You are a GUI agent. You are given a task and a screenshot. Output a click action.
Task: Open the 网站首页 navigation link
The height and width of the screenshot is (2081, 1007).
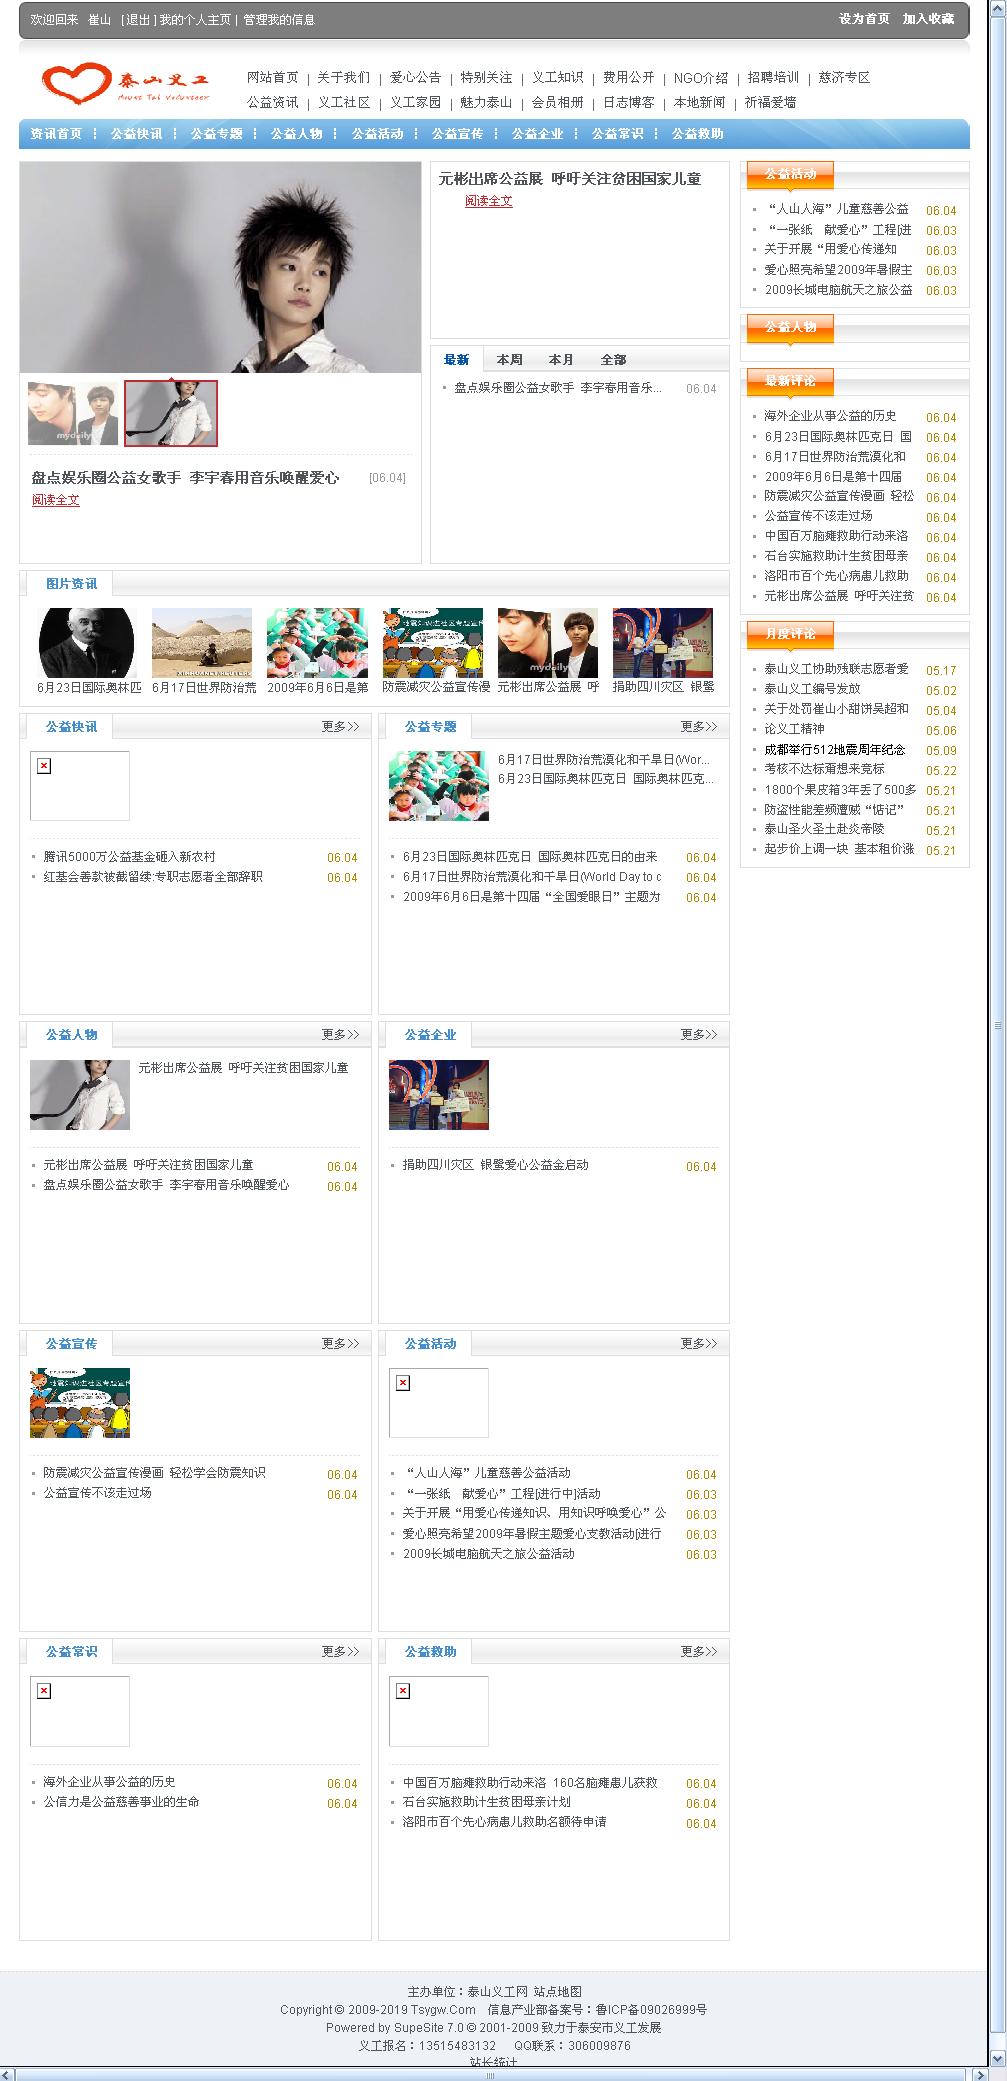point(272,77)
